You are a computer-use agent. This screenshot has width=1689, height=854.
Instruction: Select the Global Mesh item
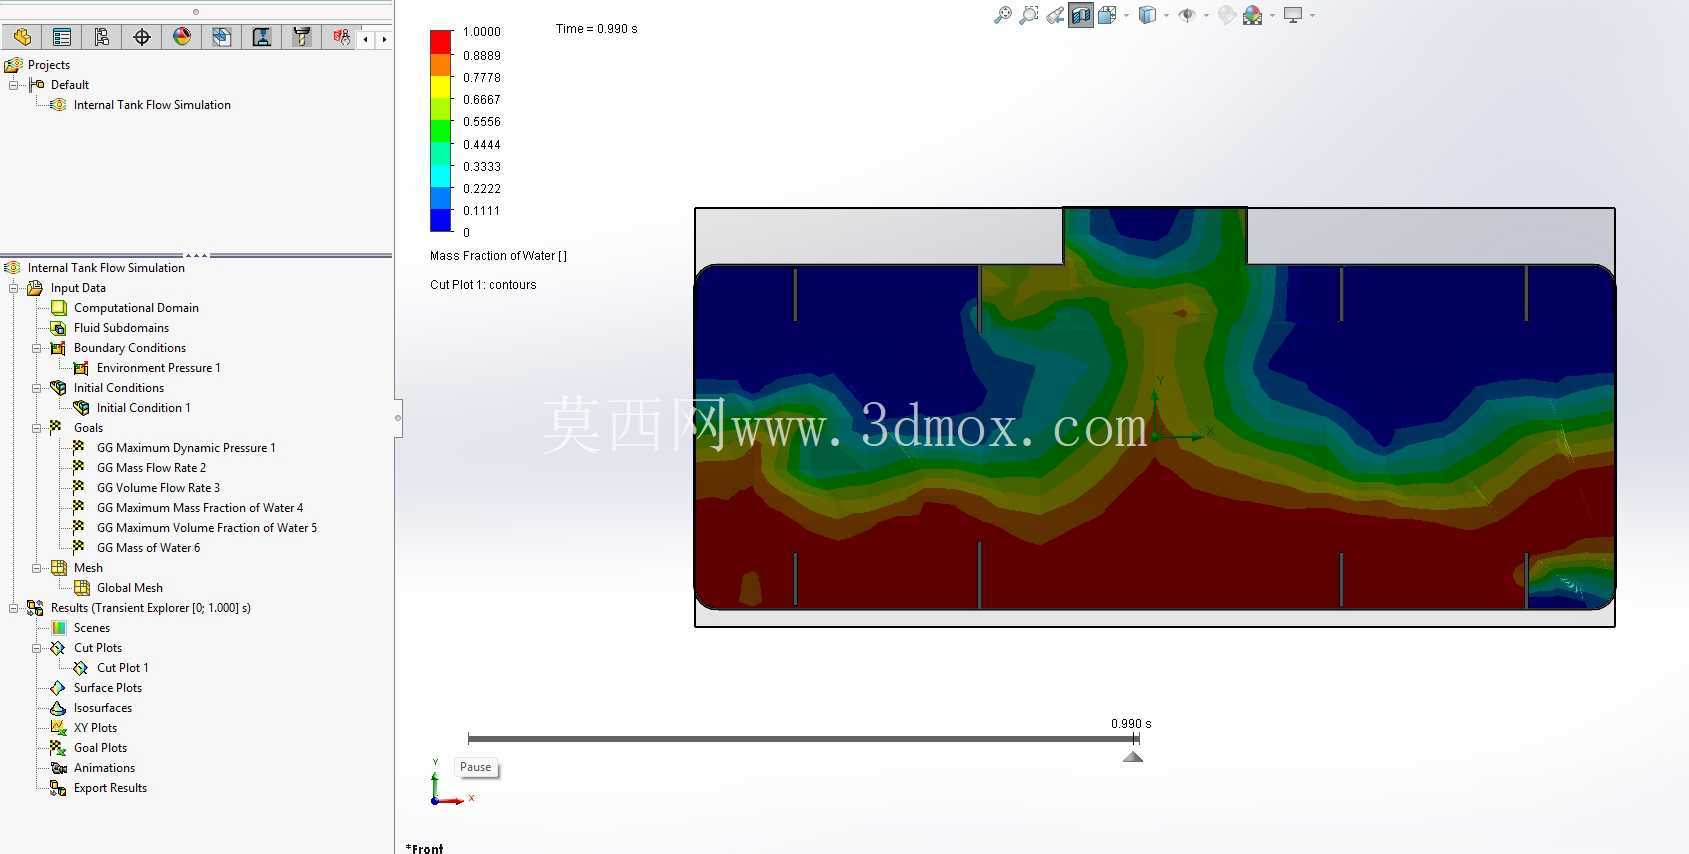pos(130,588)
